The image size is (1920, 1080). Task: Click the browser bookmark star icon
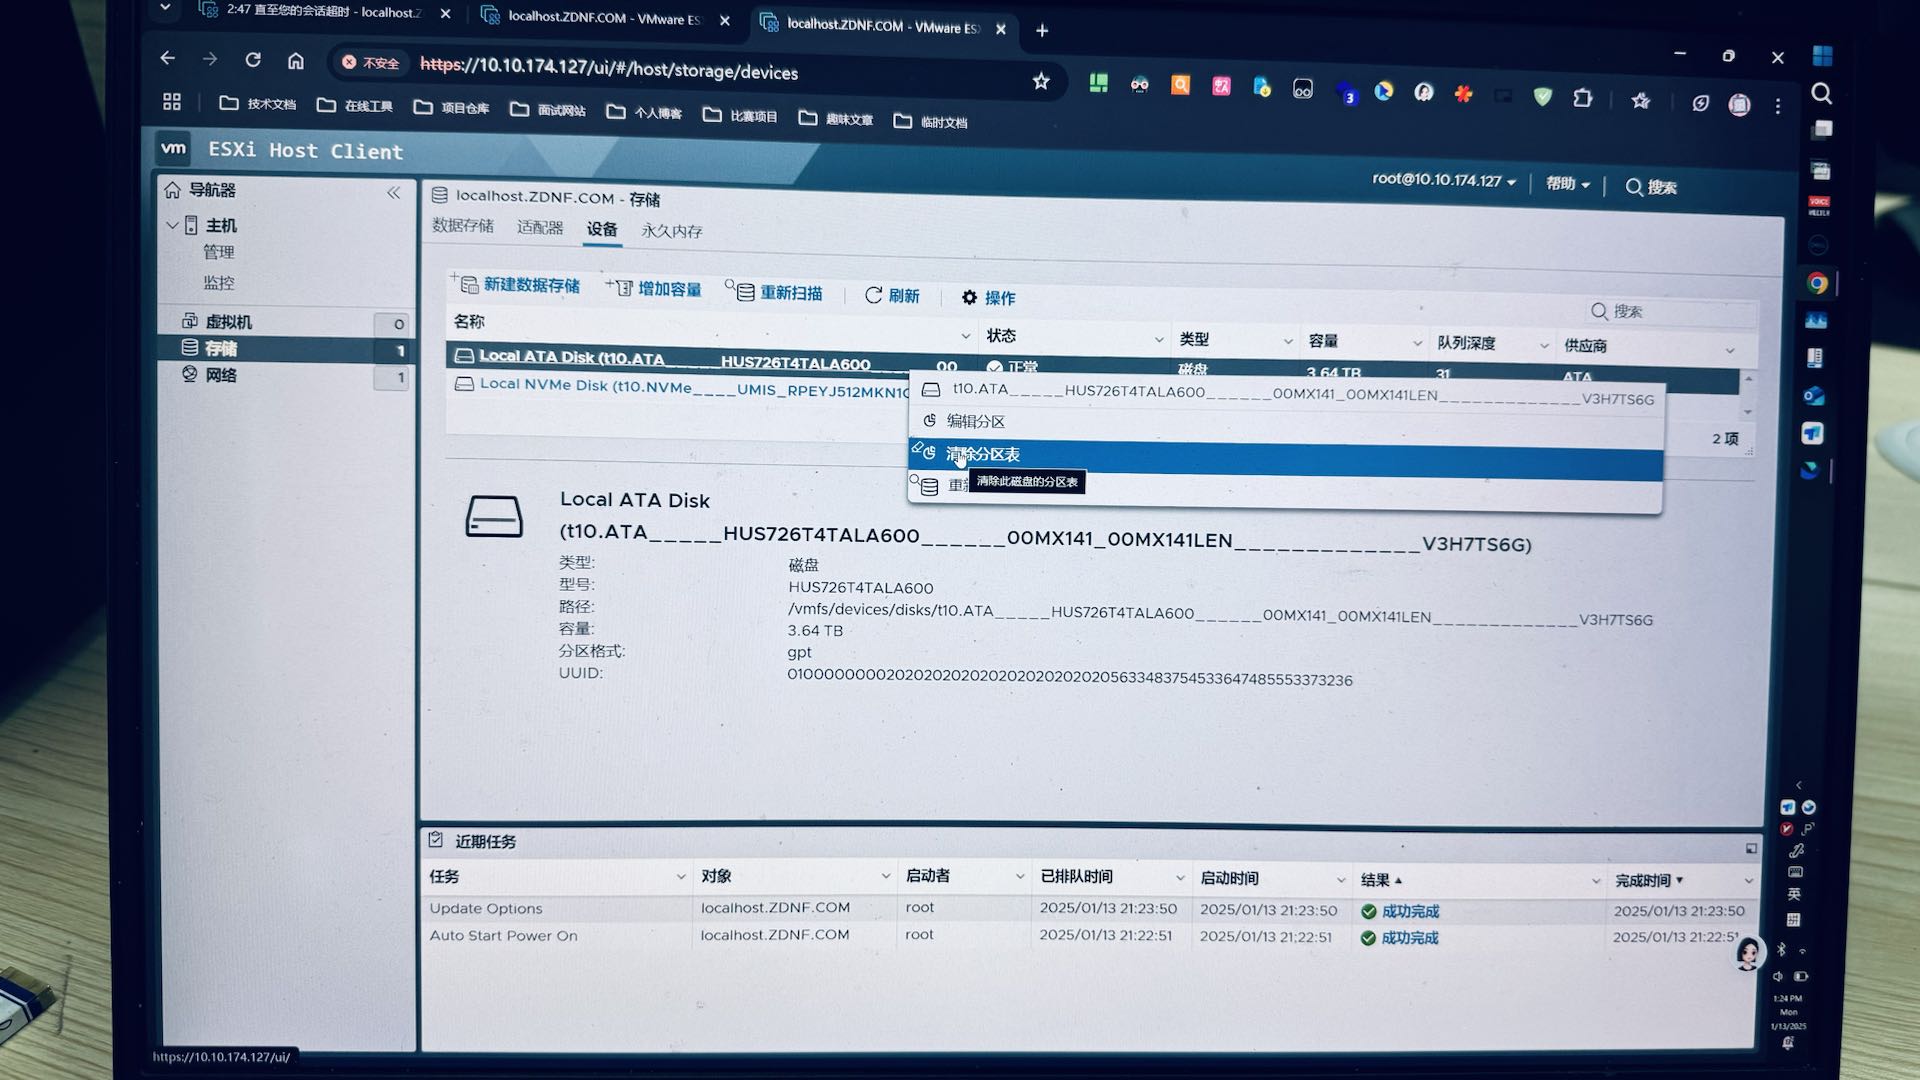(x=1041, y=82)
